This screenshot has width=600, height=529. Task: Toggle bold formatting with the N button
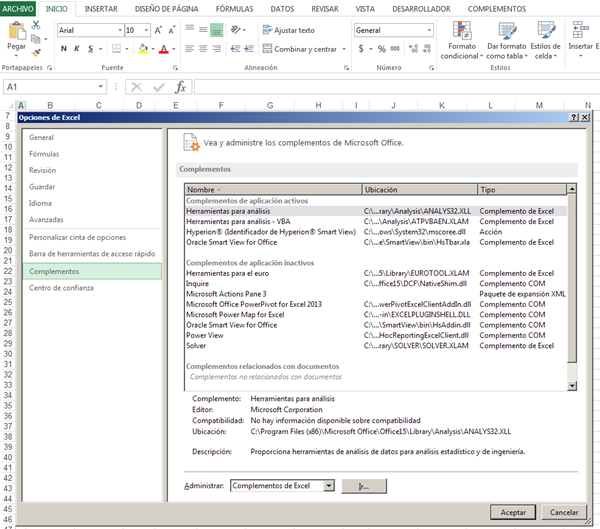click(62, 49)
